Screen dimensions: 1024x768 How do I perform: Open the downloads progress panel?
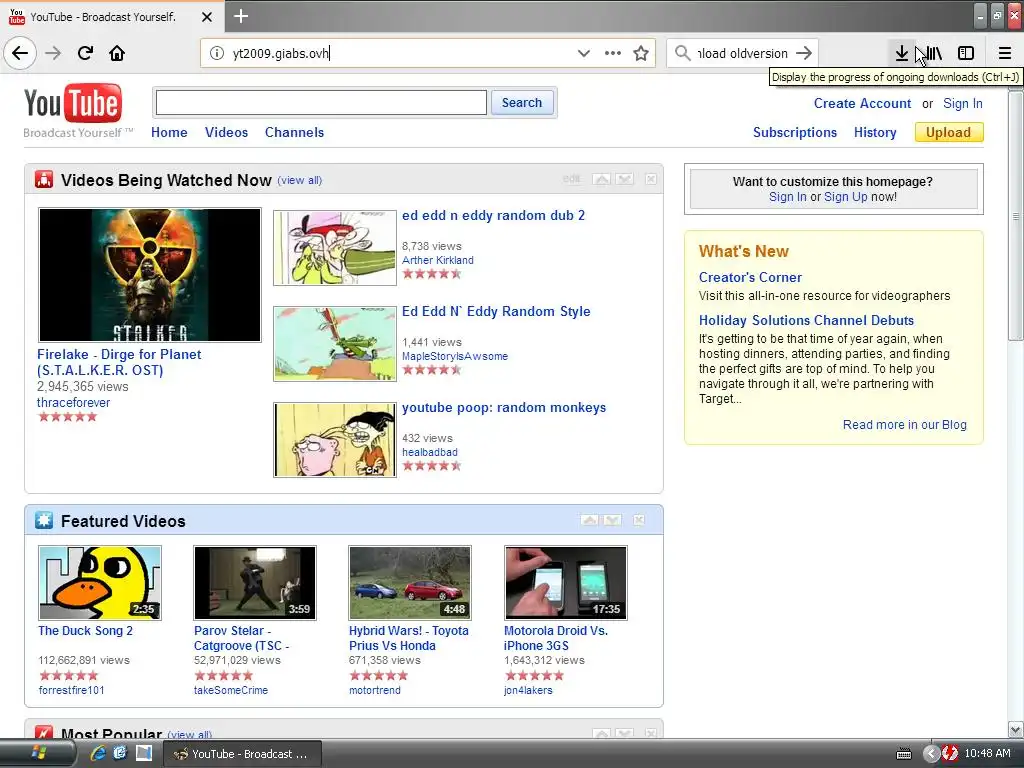tap(901, 53)
